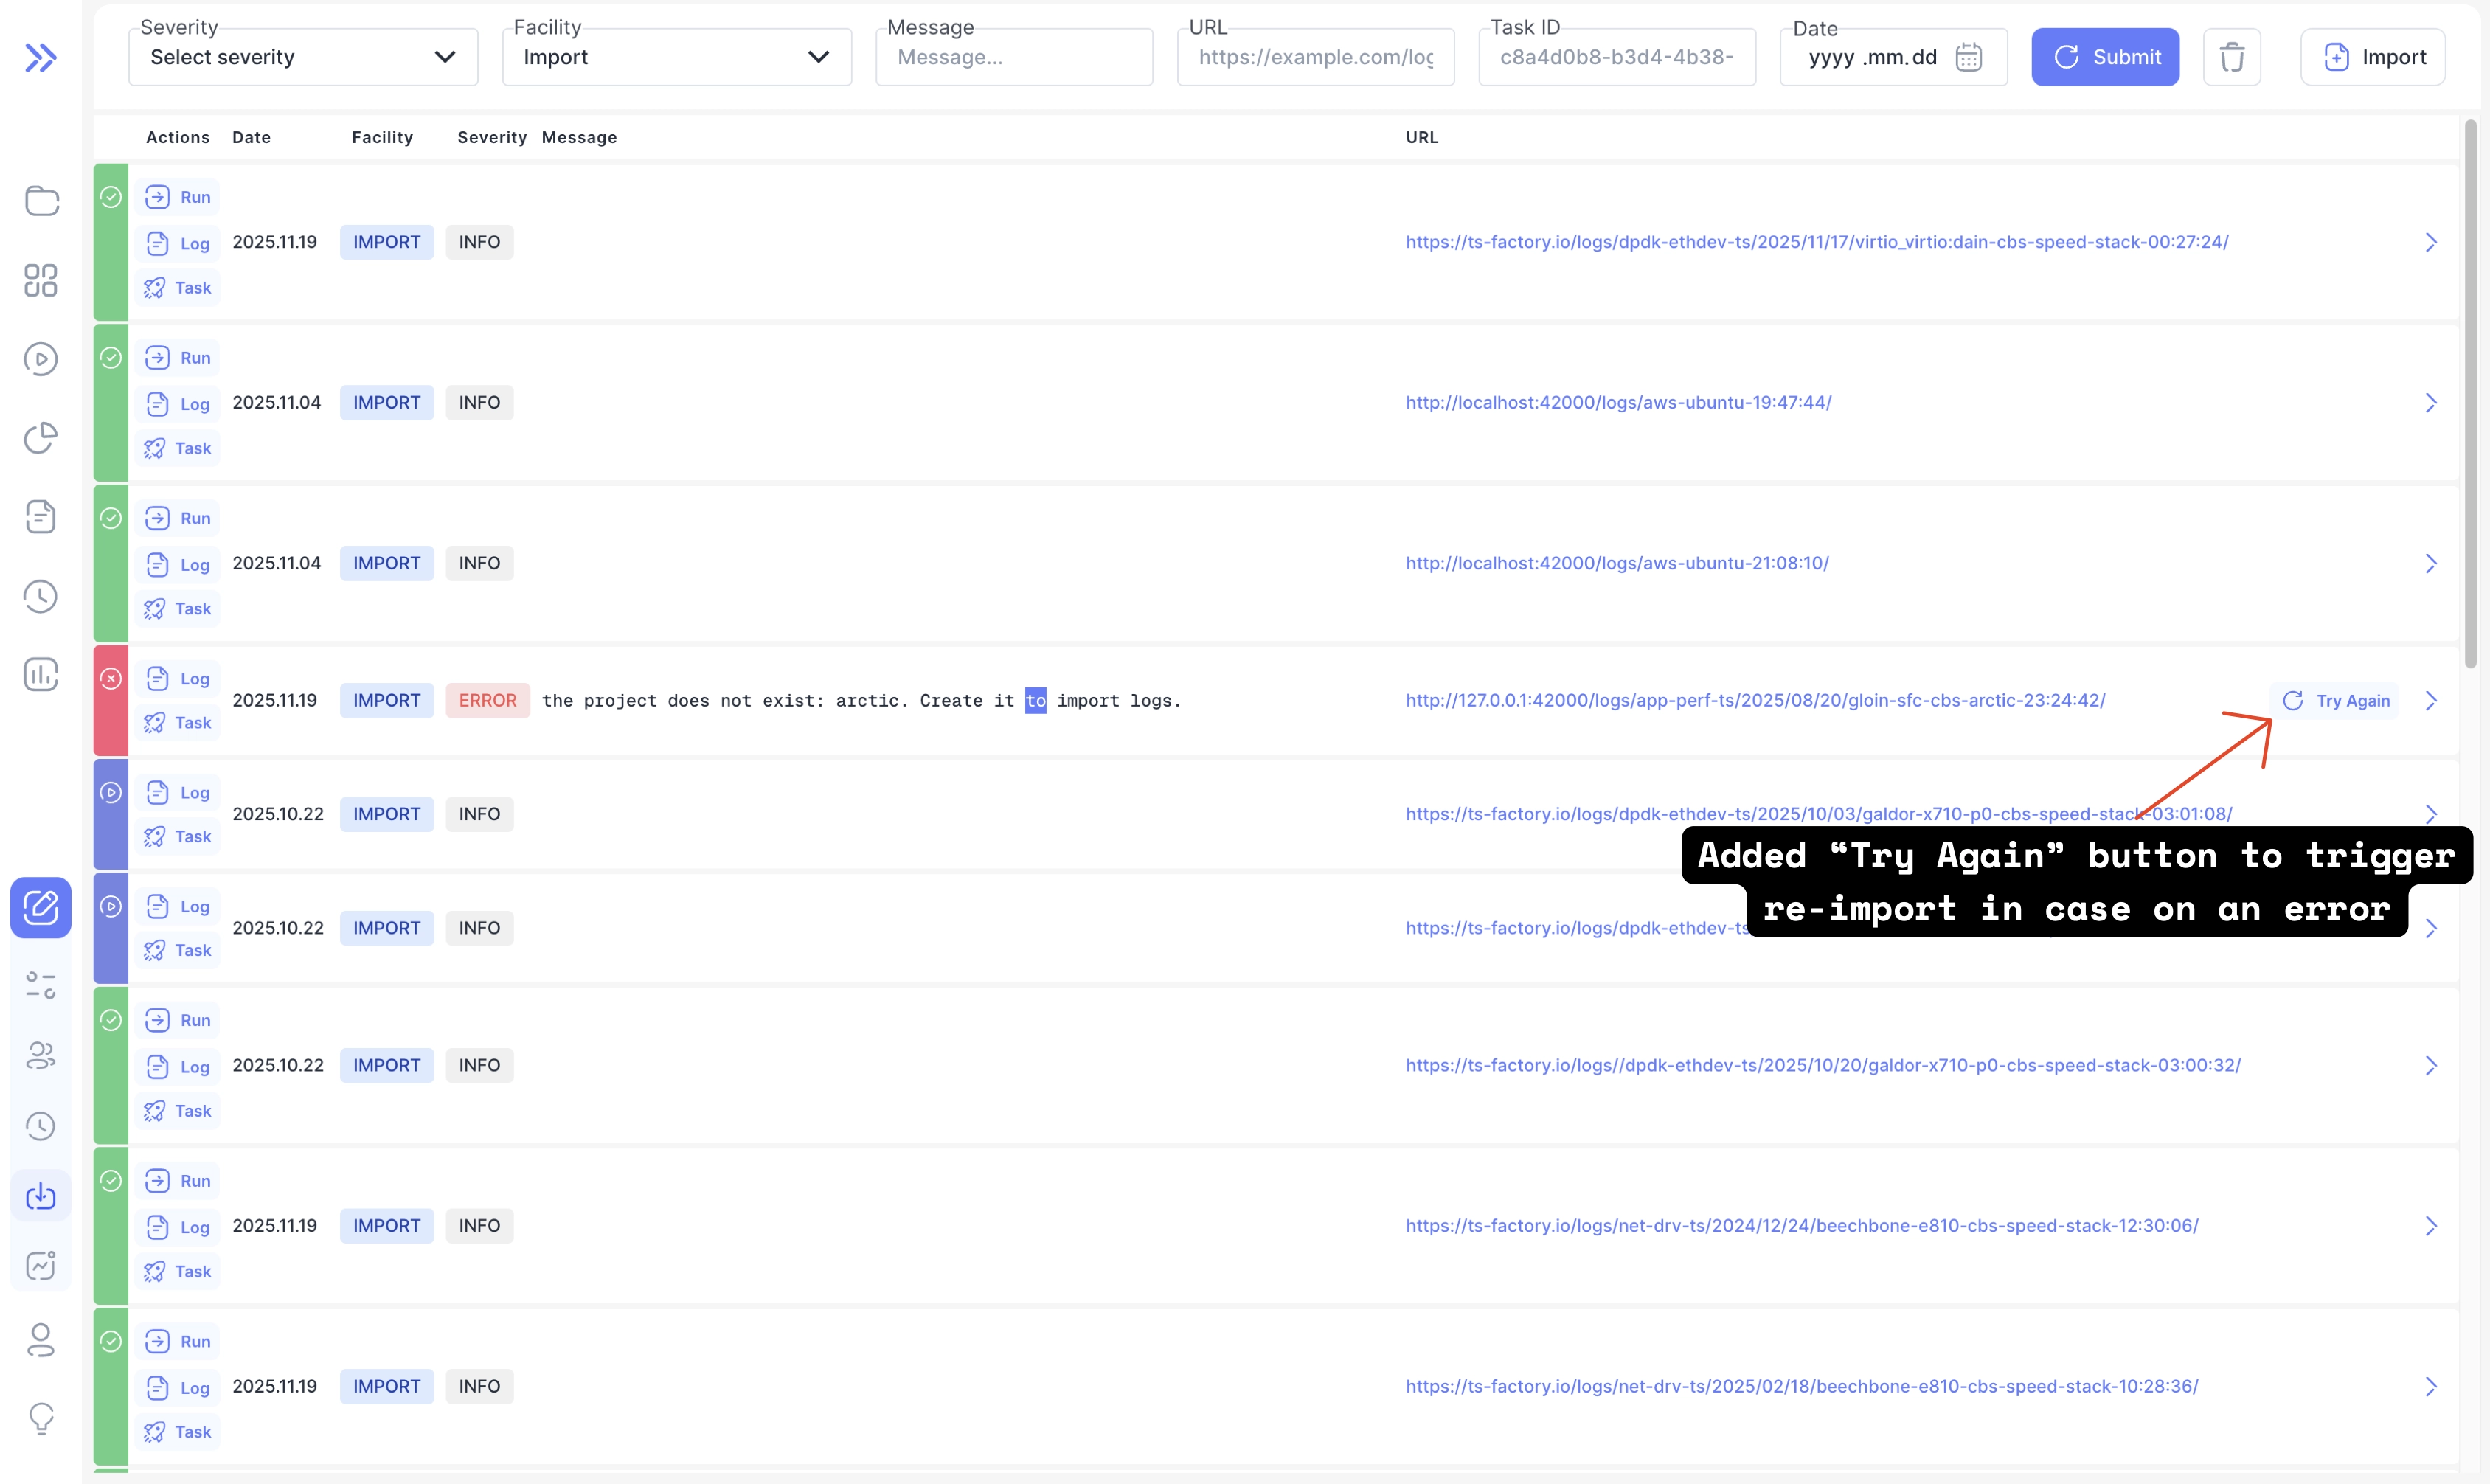Open the highlighted edit pencil sidebar icon

(x=41, y=907)
